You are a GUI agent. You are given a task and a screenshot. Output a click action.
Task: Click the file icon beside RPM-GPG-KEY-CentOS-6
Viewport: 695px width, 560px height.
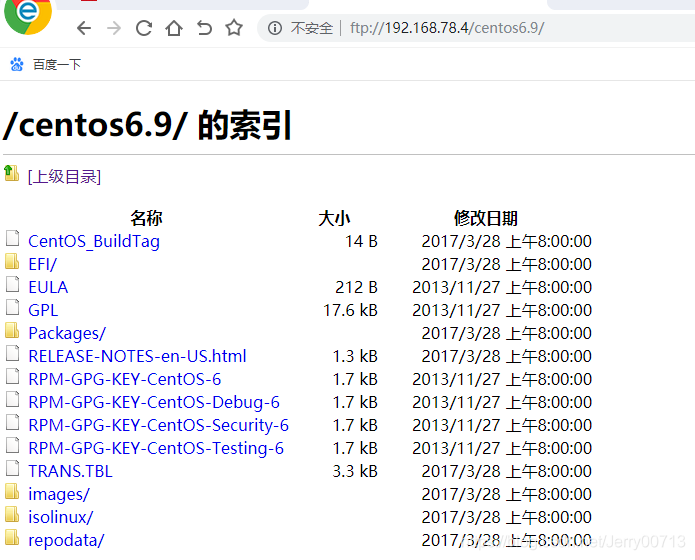(x=12, y=376)
